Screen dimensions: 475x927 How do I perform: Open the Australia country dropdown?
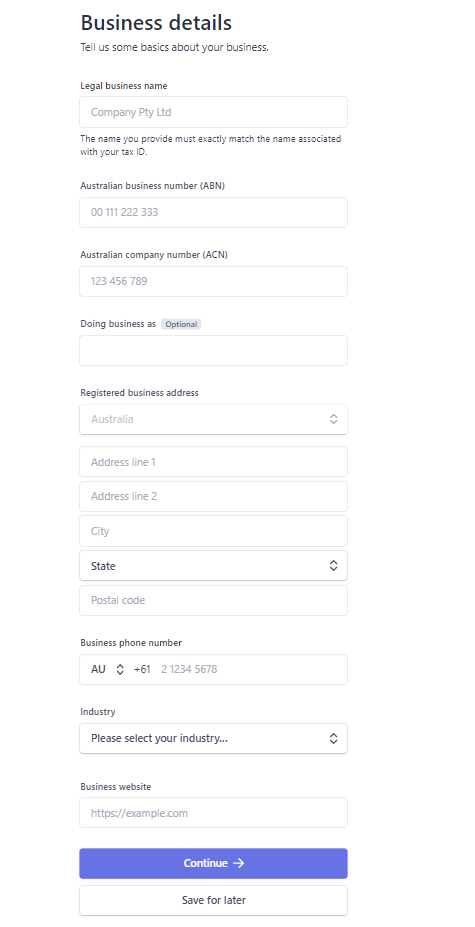pyautogui.click(x=214, y=419)
